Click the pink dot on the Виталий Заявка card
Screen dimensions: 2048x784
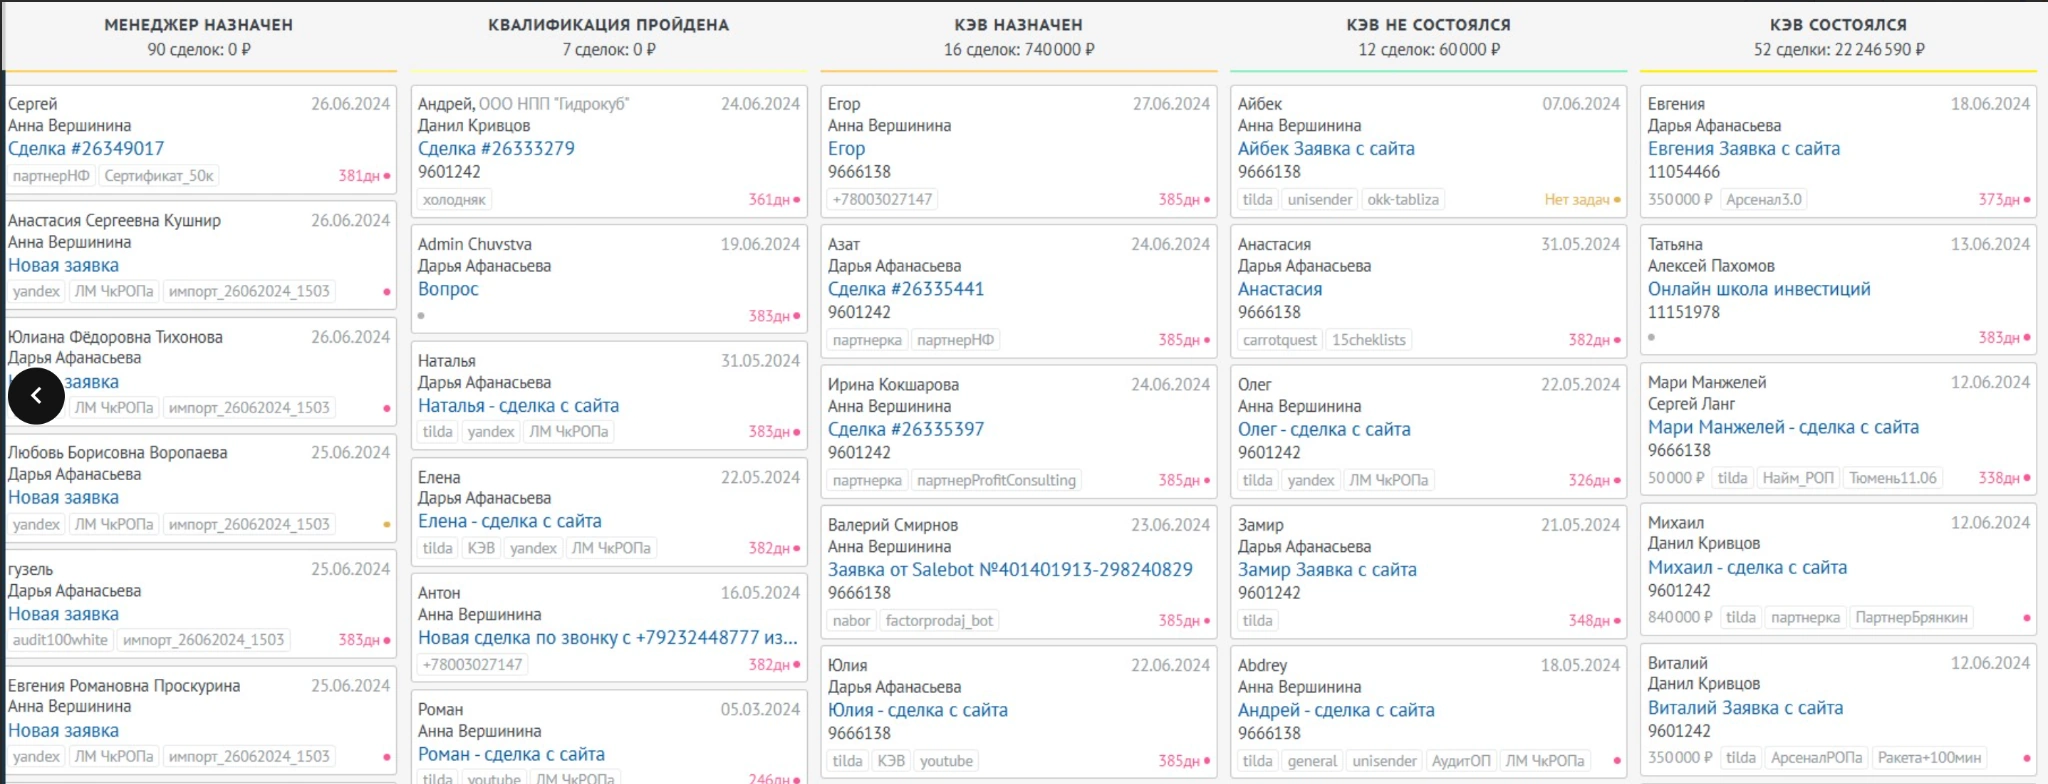pyautogui.click(x=2027, y=758)
